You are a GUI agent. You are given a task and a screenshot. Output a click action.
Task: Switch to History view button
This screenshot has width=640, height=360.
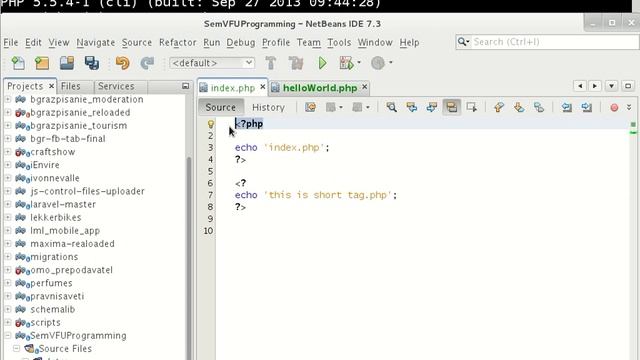tap(268, 107)
